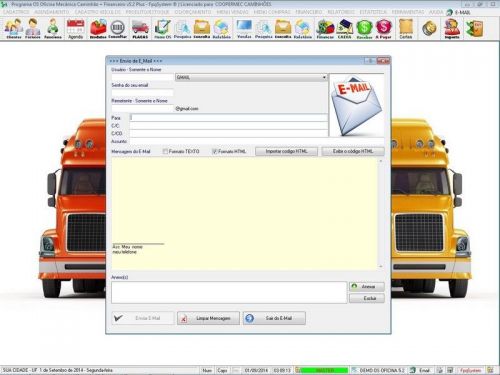Click the Limpar Mensagem button
The width and height of the screenshot is (500, 375).
click(208, 318)
